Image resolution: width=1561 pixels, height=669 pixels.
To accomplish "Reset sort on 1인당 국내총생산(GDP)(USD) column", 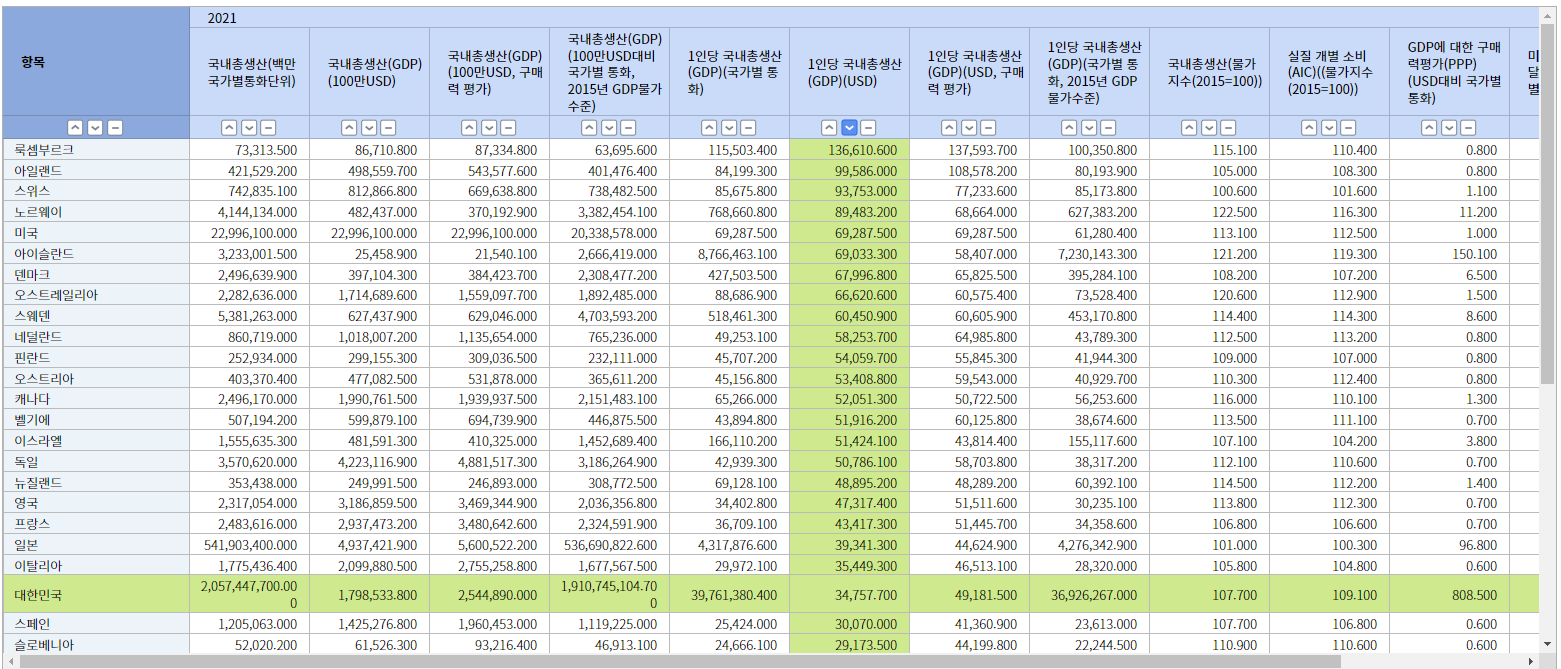I will click(x=869, y=128).
